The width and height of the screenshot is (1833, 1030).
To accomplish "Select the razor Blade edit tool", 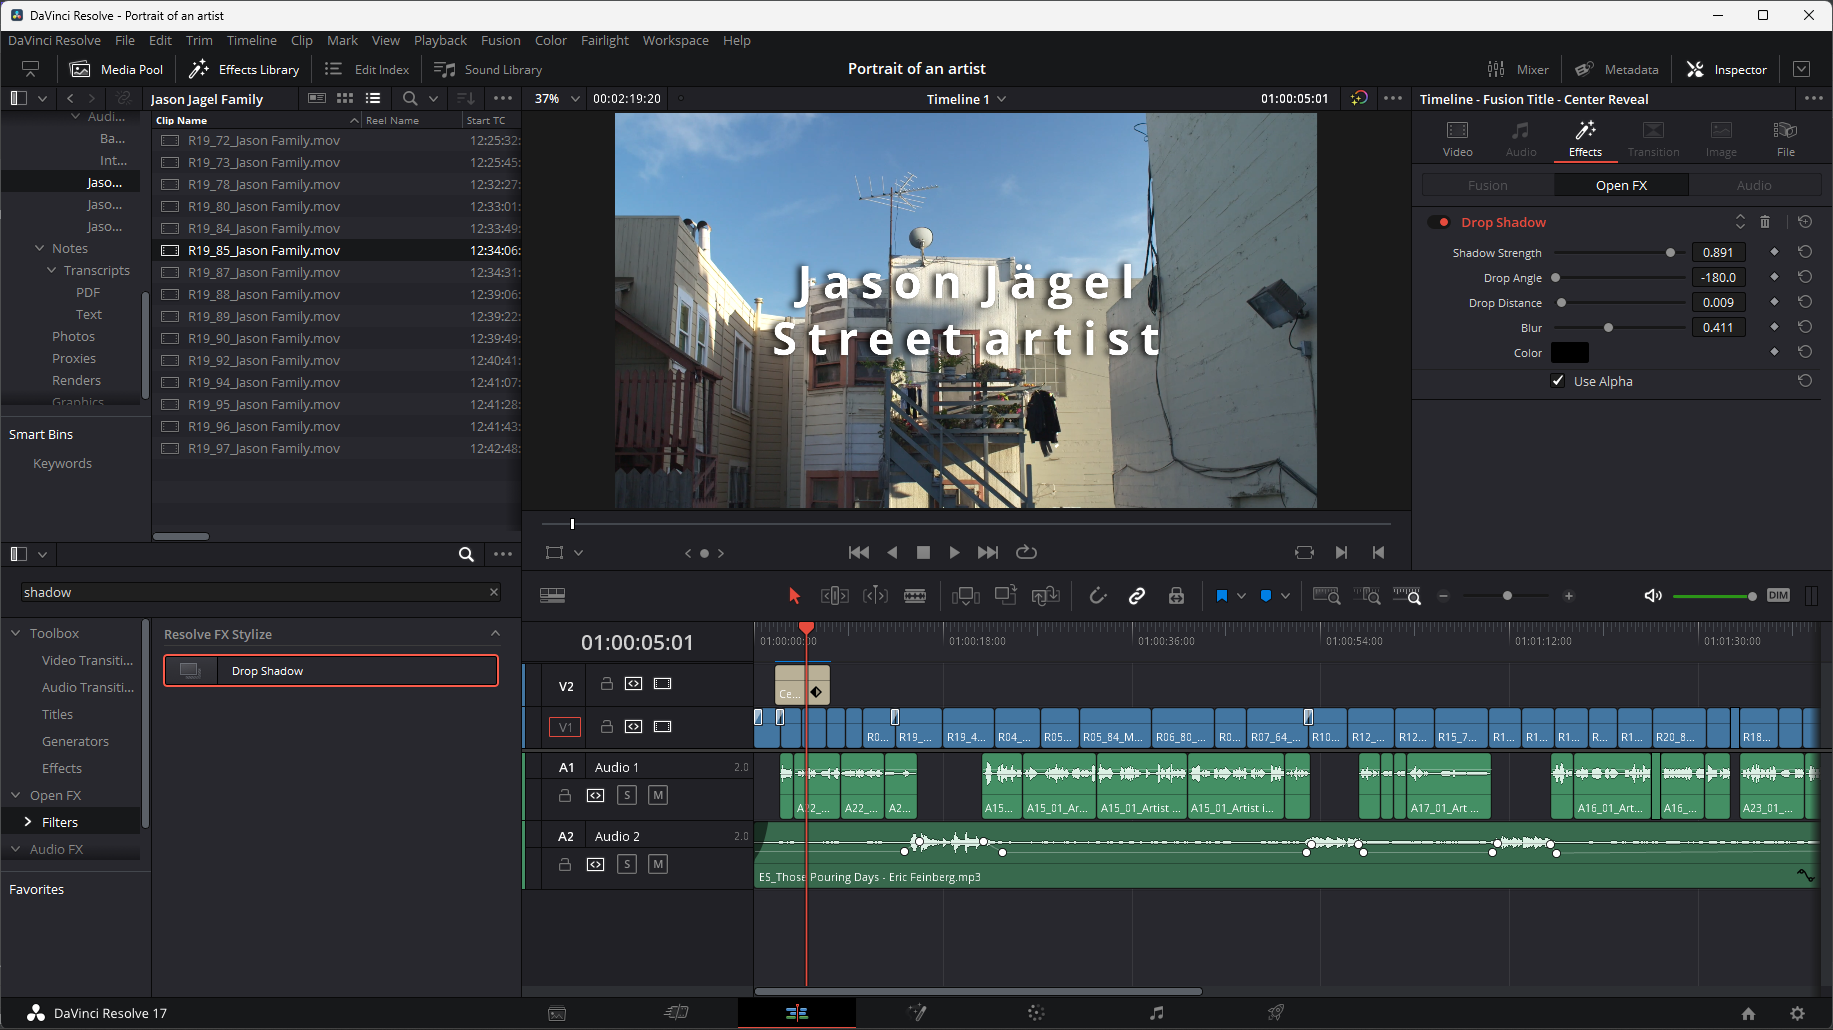I will pyautogui.click(x=914, y=596).
